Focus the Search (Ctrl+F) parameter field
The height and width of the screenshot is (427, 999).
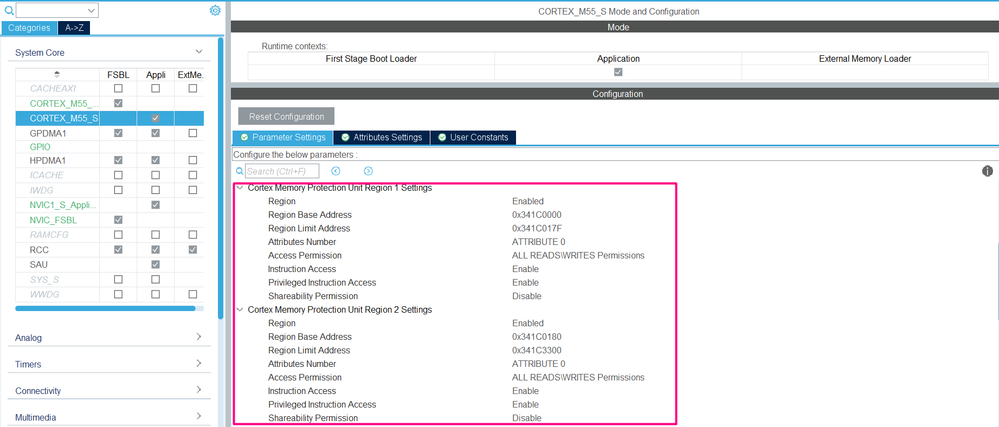pos(282,171)
